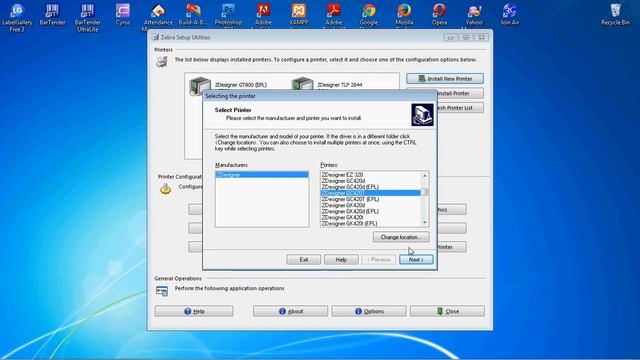640x360 pixels.
Task: Click Change location... button
Action: point(401,237)
